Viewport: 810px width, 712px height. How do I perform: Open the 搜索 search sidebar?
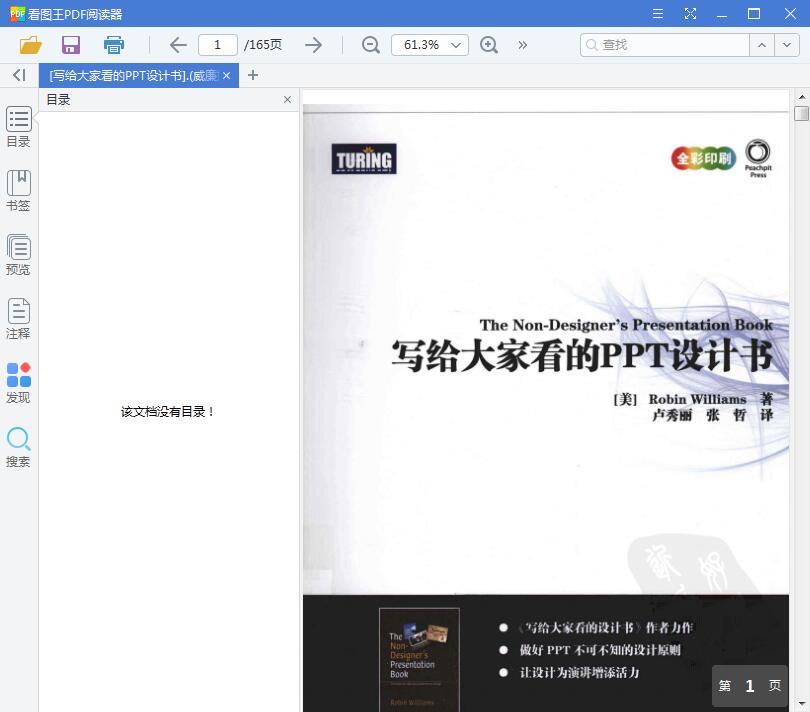19,447
